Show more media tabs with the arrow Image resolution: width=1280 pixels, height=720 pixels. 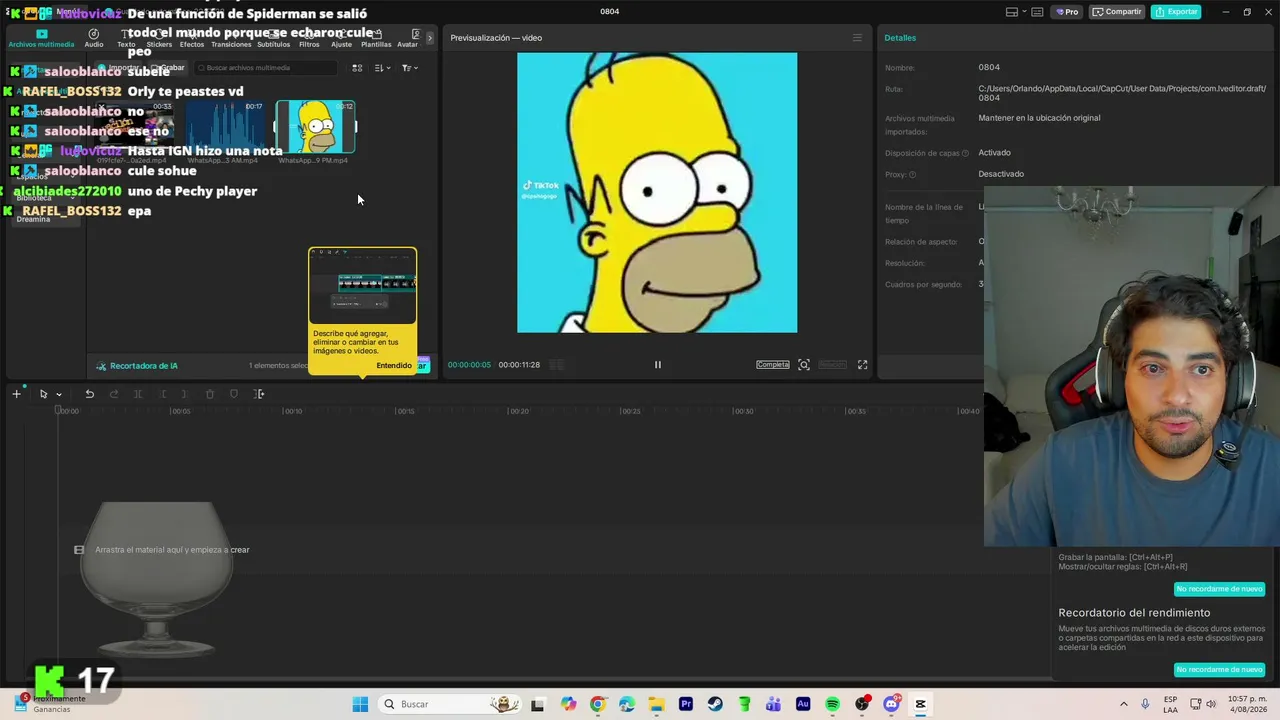tap(430, 38)
